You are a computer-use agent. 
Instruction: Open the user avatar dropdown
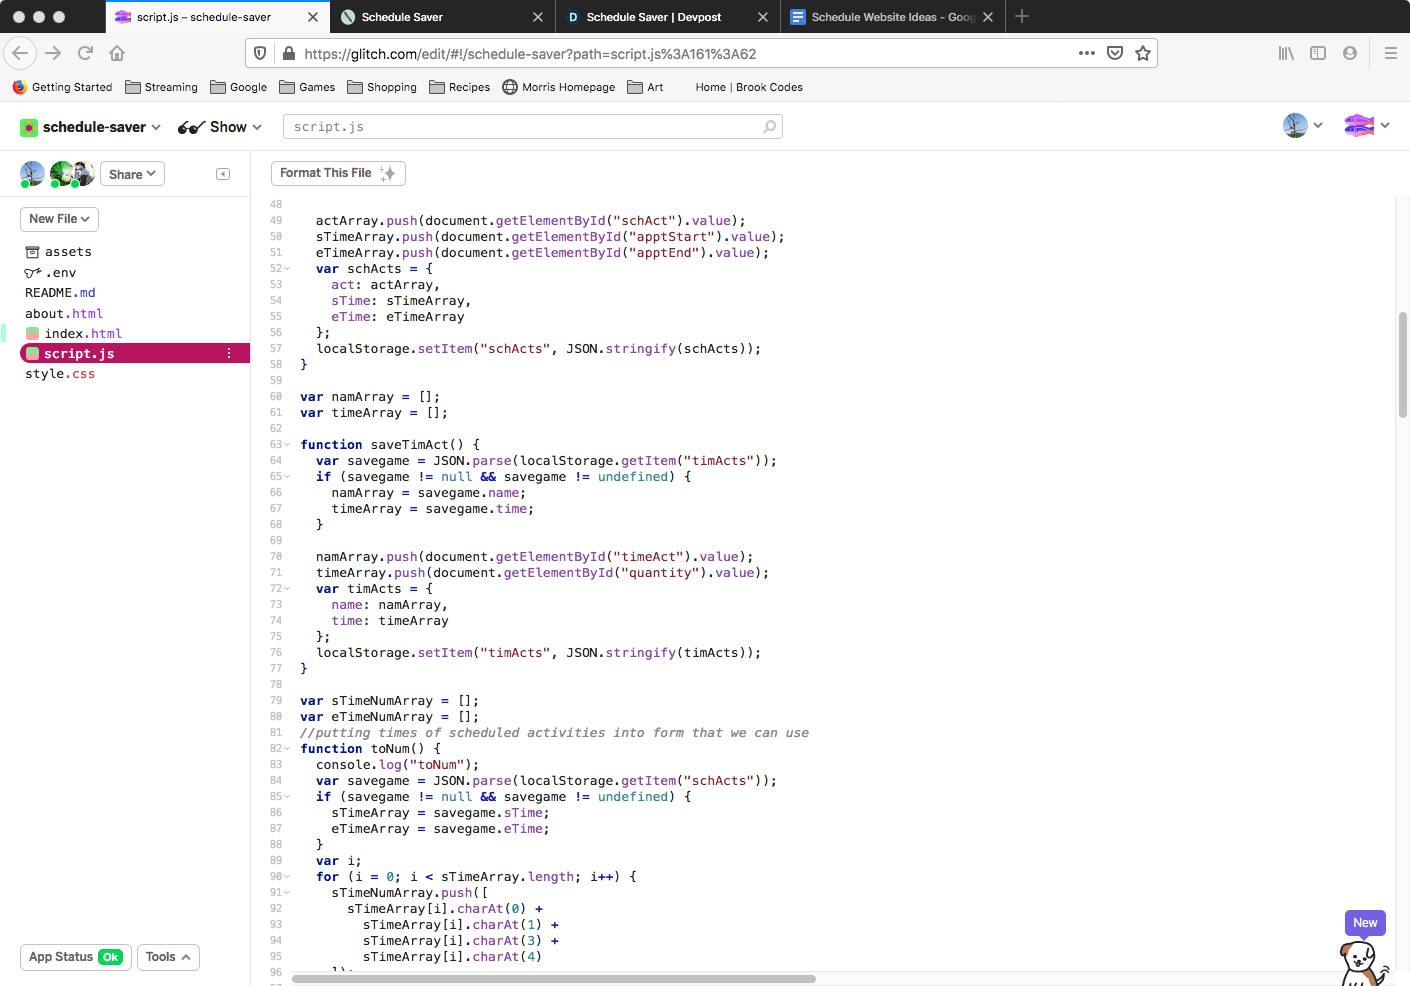click(x=1303, y=126)
